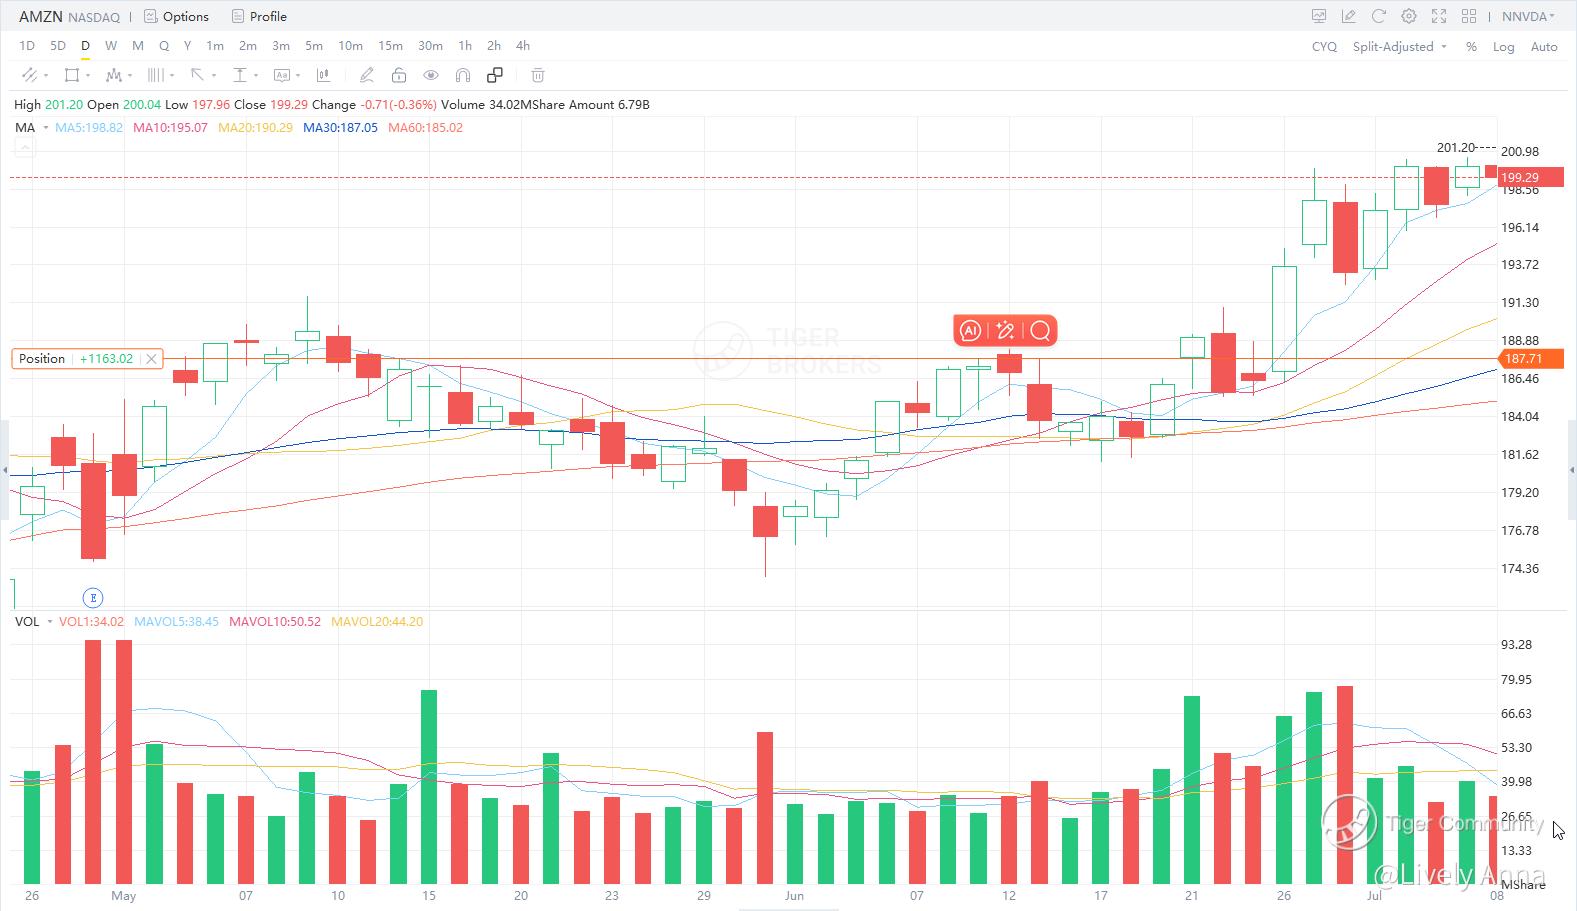Open the bar chart statistics tool

[323, 75]
